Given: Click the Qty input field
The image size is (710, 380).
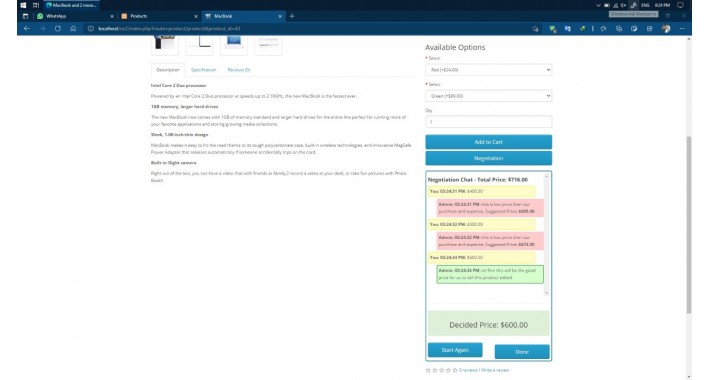Looking at the screenshot, I should click(489, 122).
